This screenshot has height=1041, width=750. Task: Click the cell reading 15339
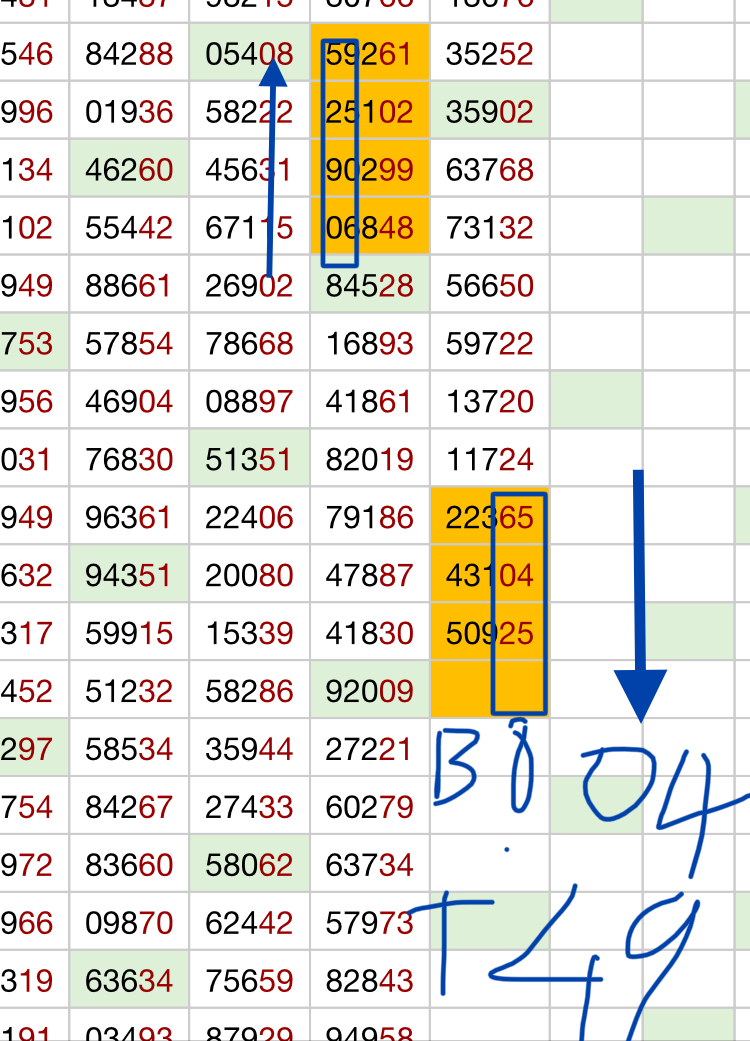[x=250, y=631]
